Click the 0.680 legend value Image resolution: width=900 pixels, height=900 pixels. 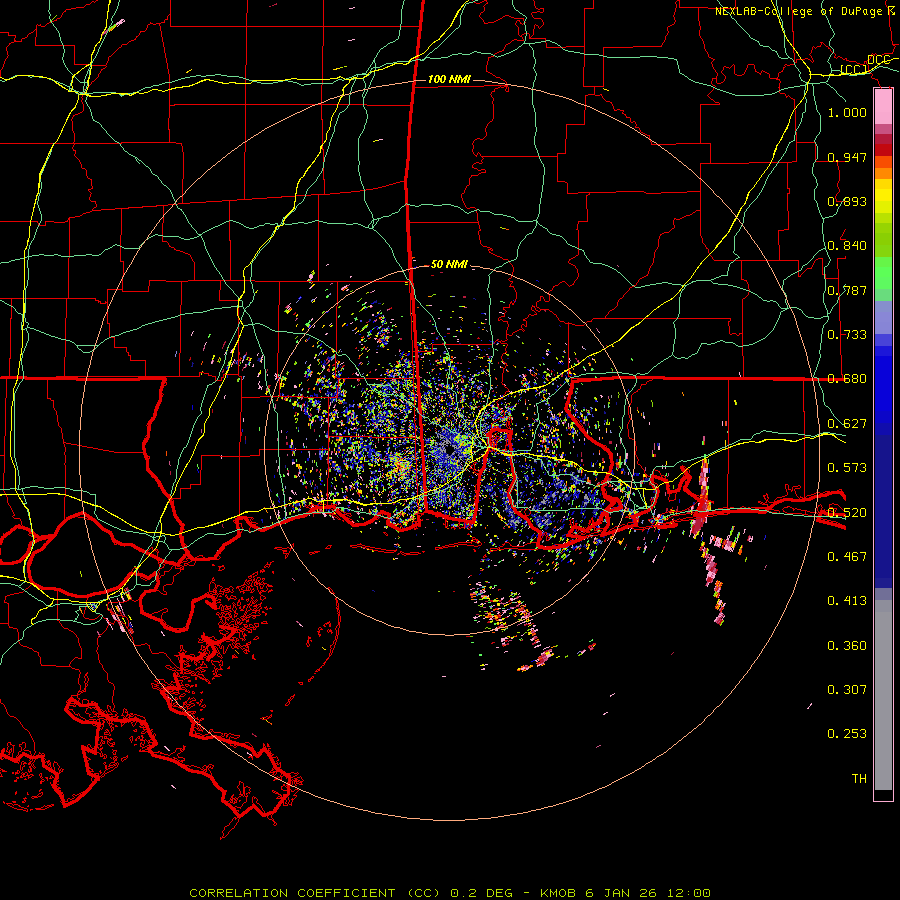click(847, 379)
